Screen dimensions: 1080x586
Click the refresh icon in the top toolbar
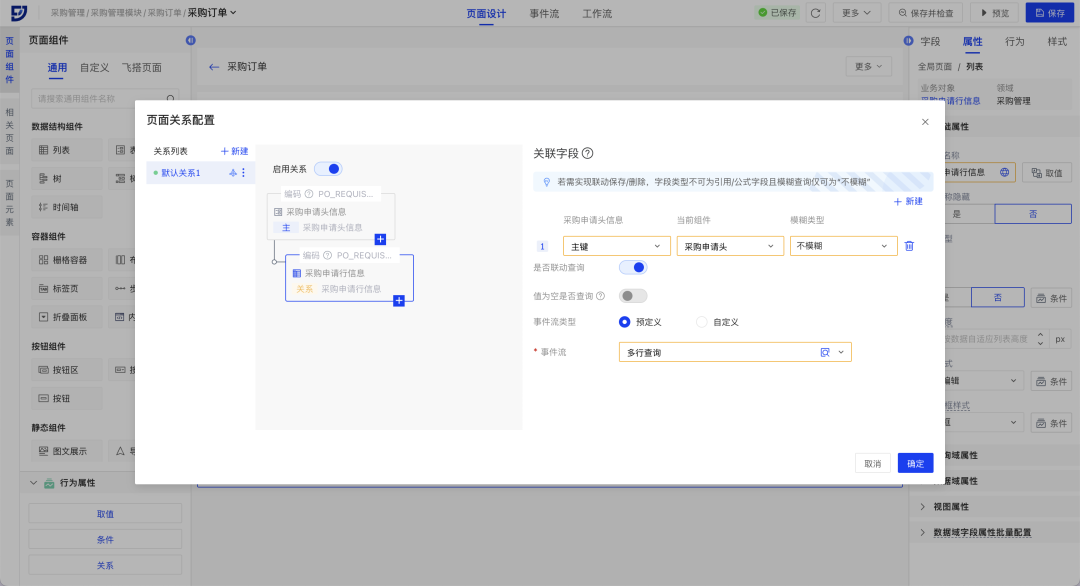pos(816,13)
